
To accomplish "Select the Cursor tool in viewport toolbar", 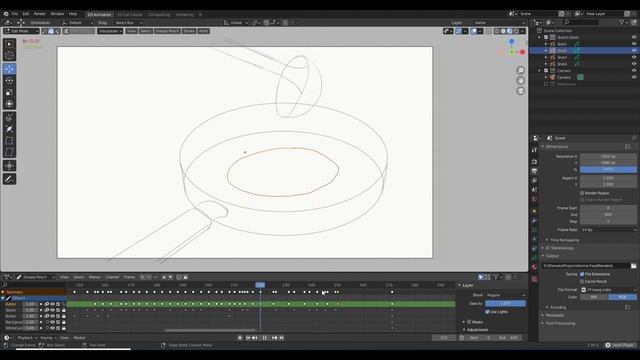I will tap(9, 55).
